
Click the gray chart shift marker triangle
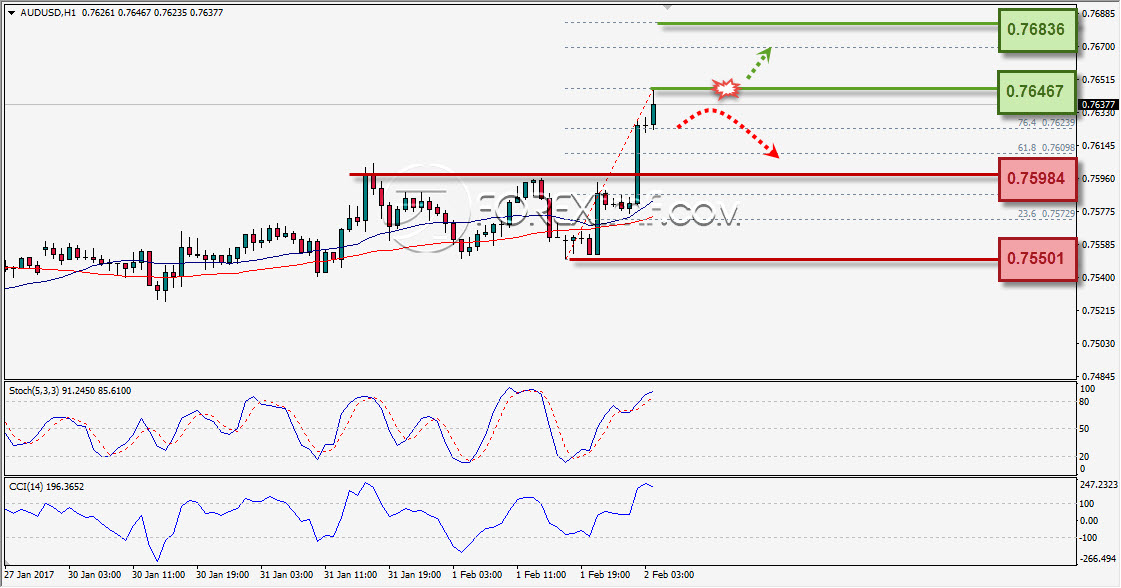tap(668, 7)
